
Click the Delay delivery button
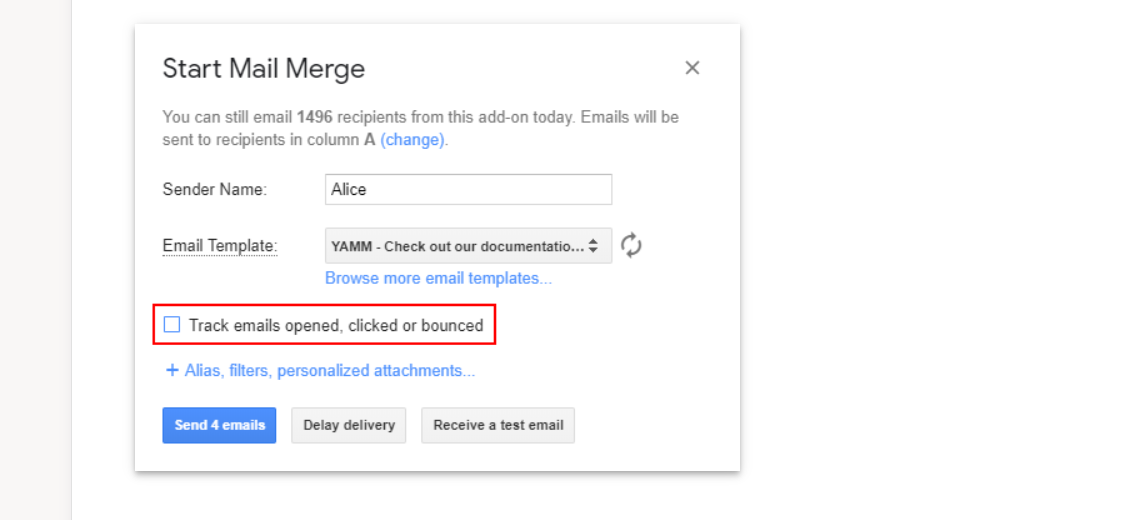349,425
